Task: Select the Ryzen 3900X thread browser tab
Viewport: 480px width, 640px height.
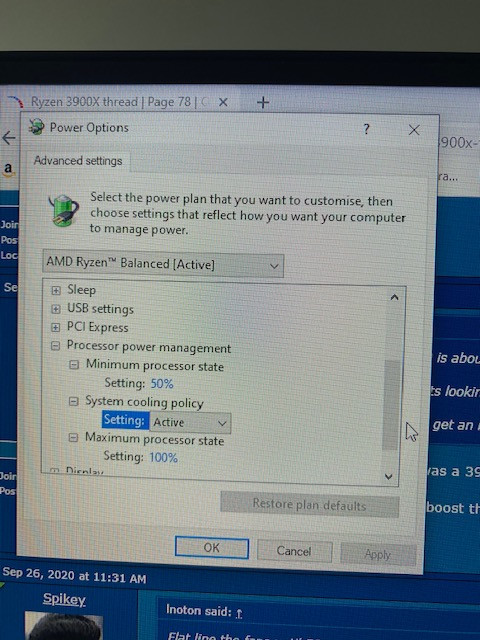Action: click(118, 102)
